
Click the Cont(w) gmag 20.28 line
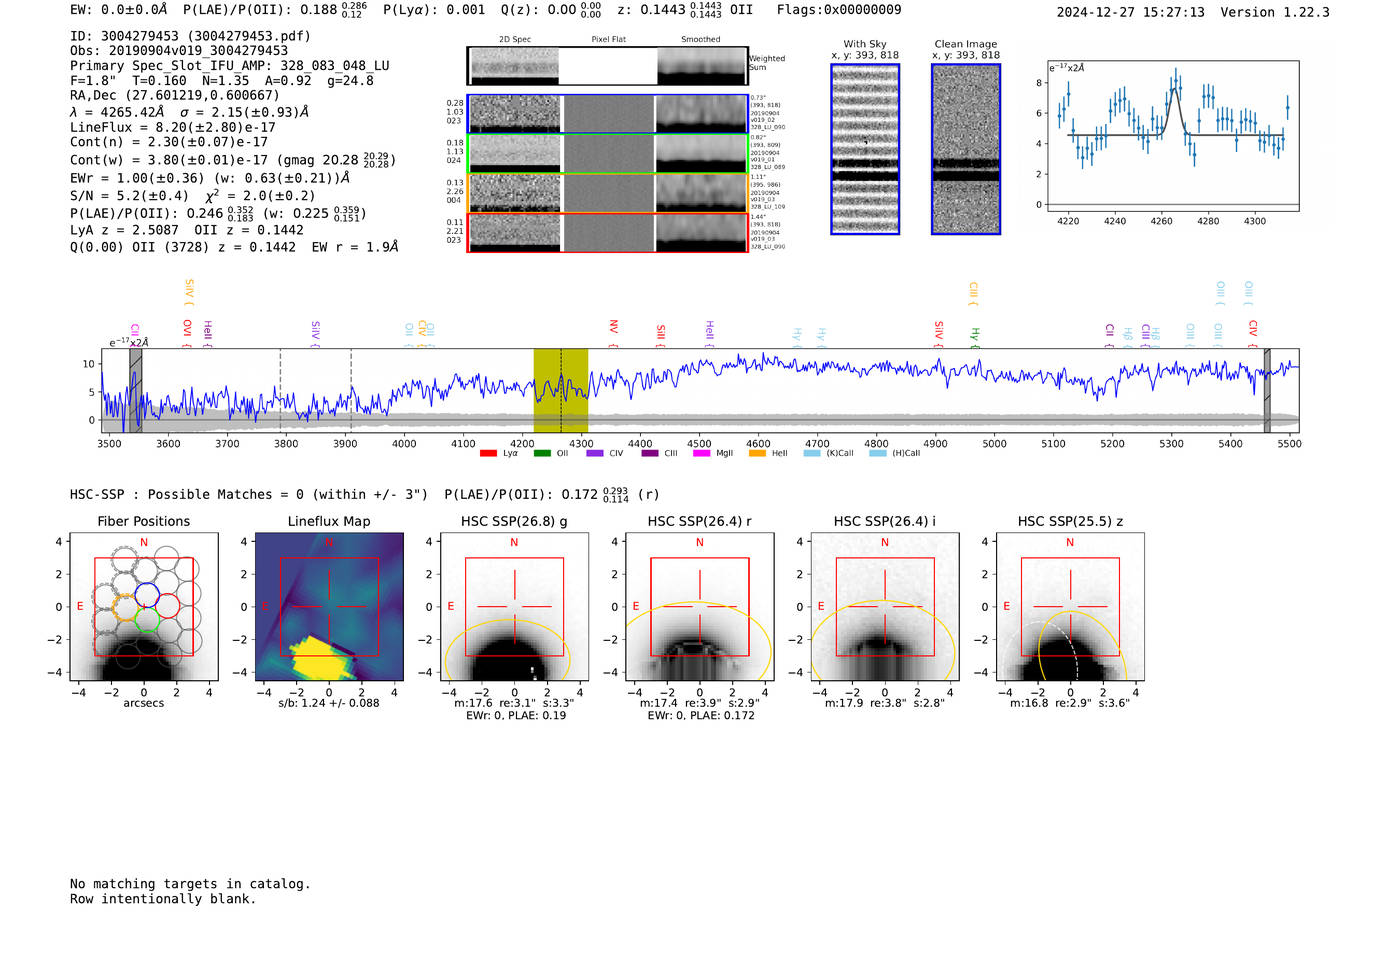(233, 160)
